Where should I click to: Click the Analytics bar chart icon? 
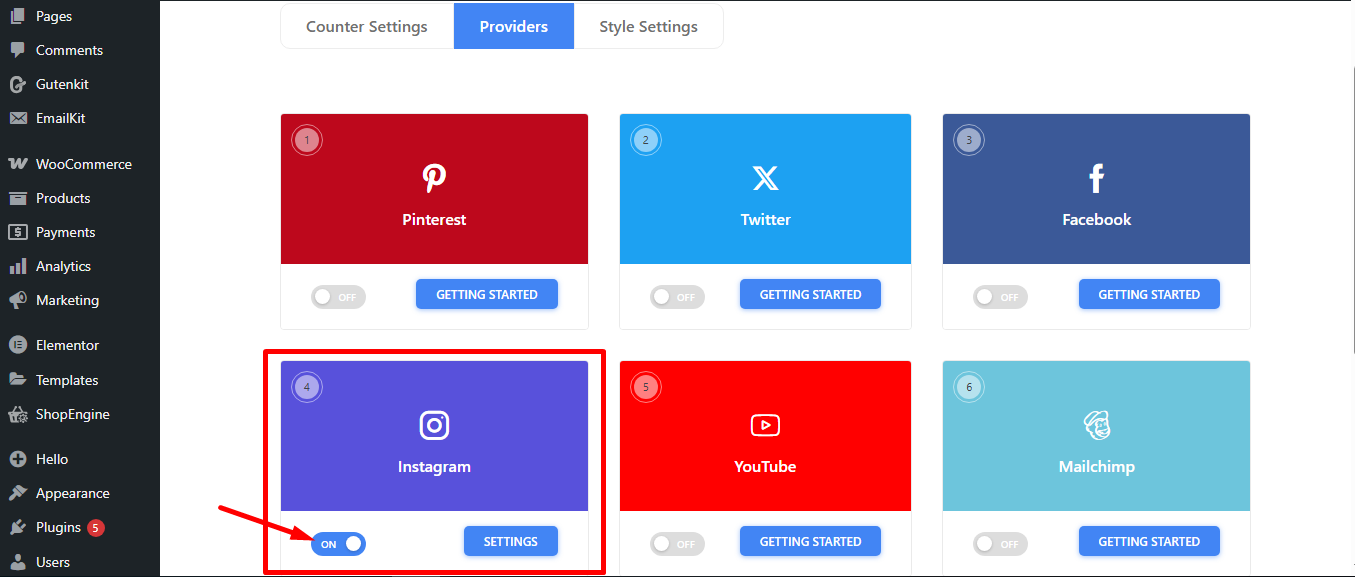[x=17, y=266]
